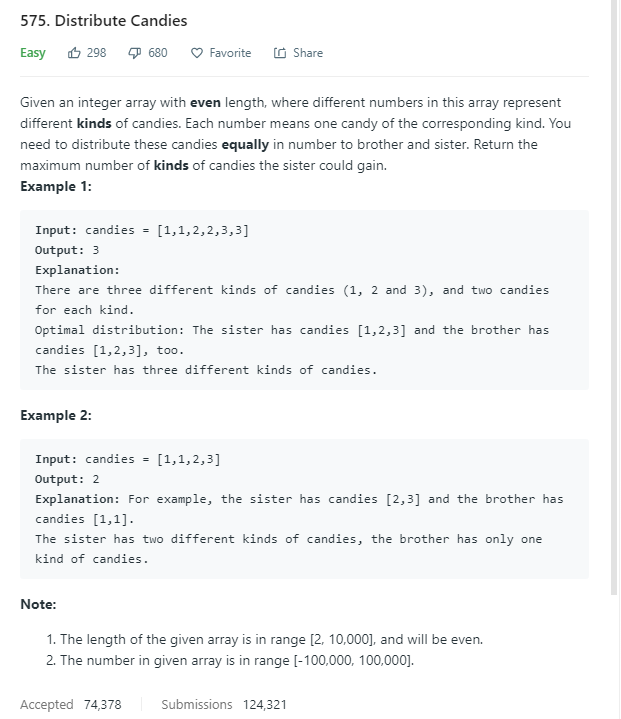The image size is (621, 719).
Task: Click the "Output: 2" line
Action: pyautogui.click(x=67, y=479)
